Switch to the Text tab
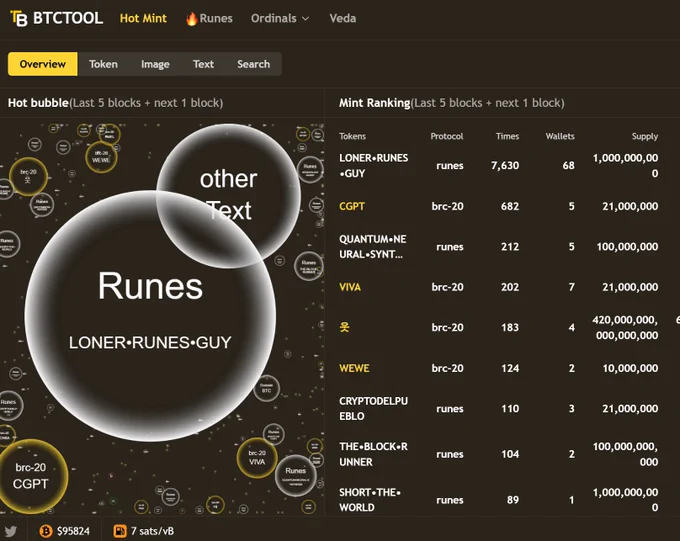This screenshot has height=541, width=680. click(203, 64)
